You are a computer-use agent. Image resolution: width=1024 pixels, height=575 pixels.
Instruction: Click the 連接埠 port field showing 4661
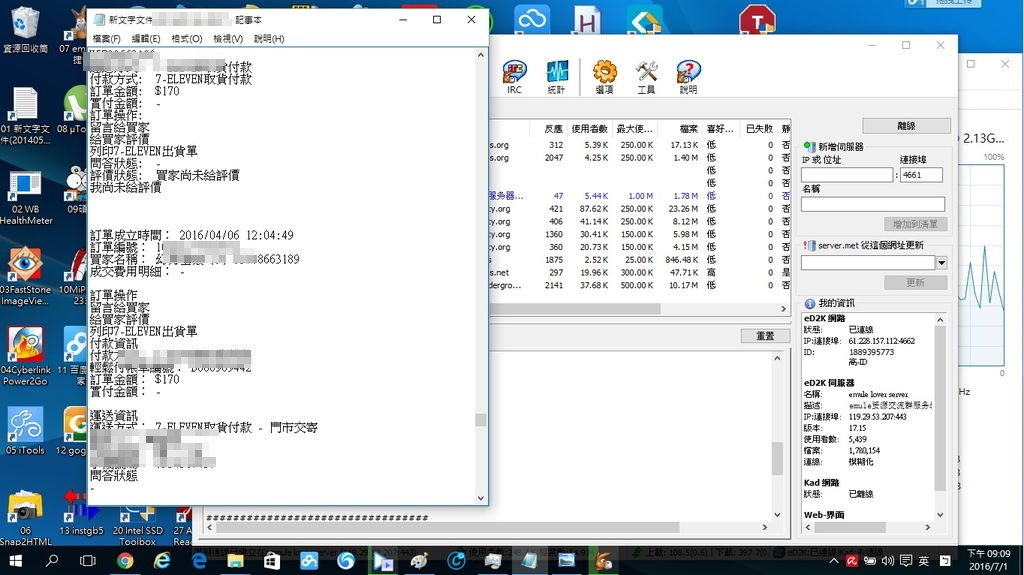click(921, 174)
